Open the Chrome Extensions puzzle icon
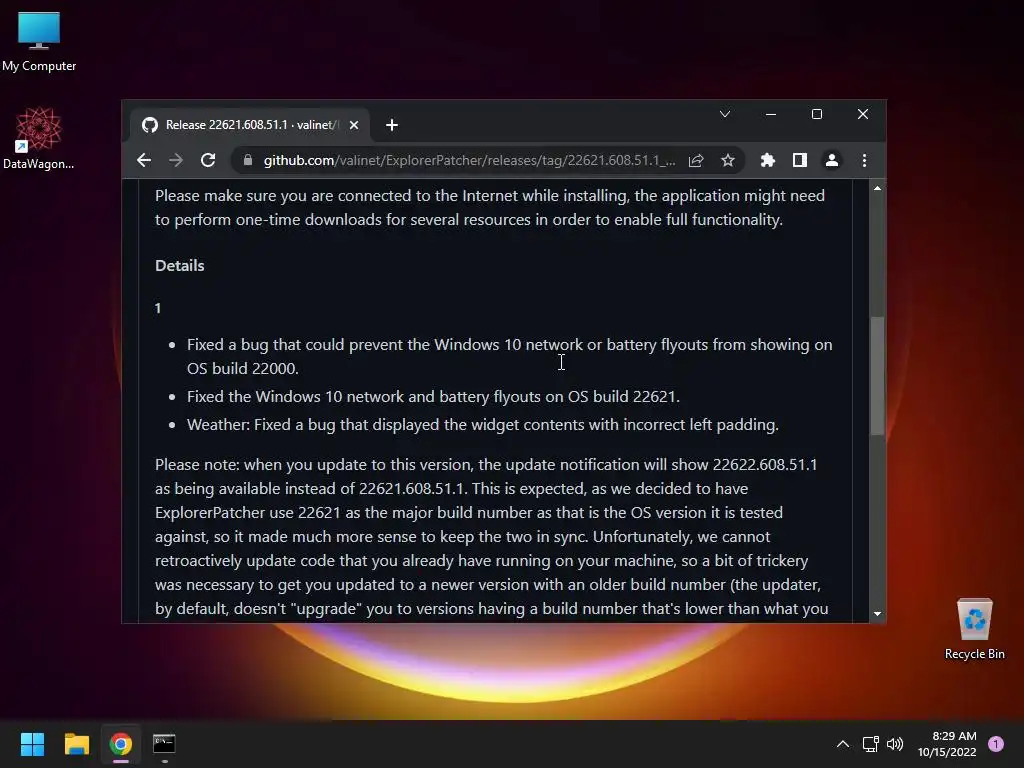This screenshot has width=1024, height=768. click(x=768, y=160)
